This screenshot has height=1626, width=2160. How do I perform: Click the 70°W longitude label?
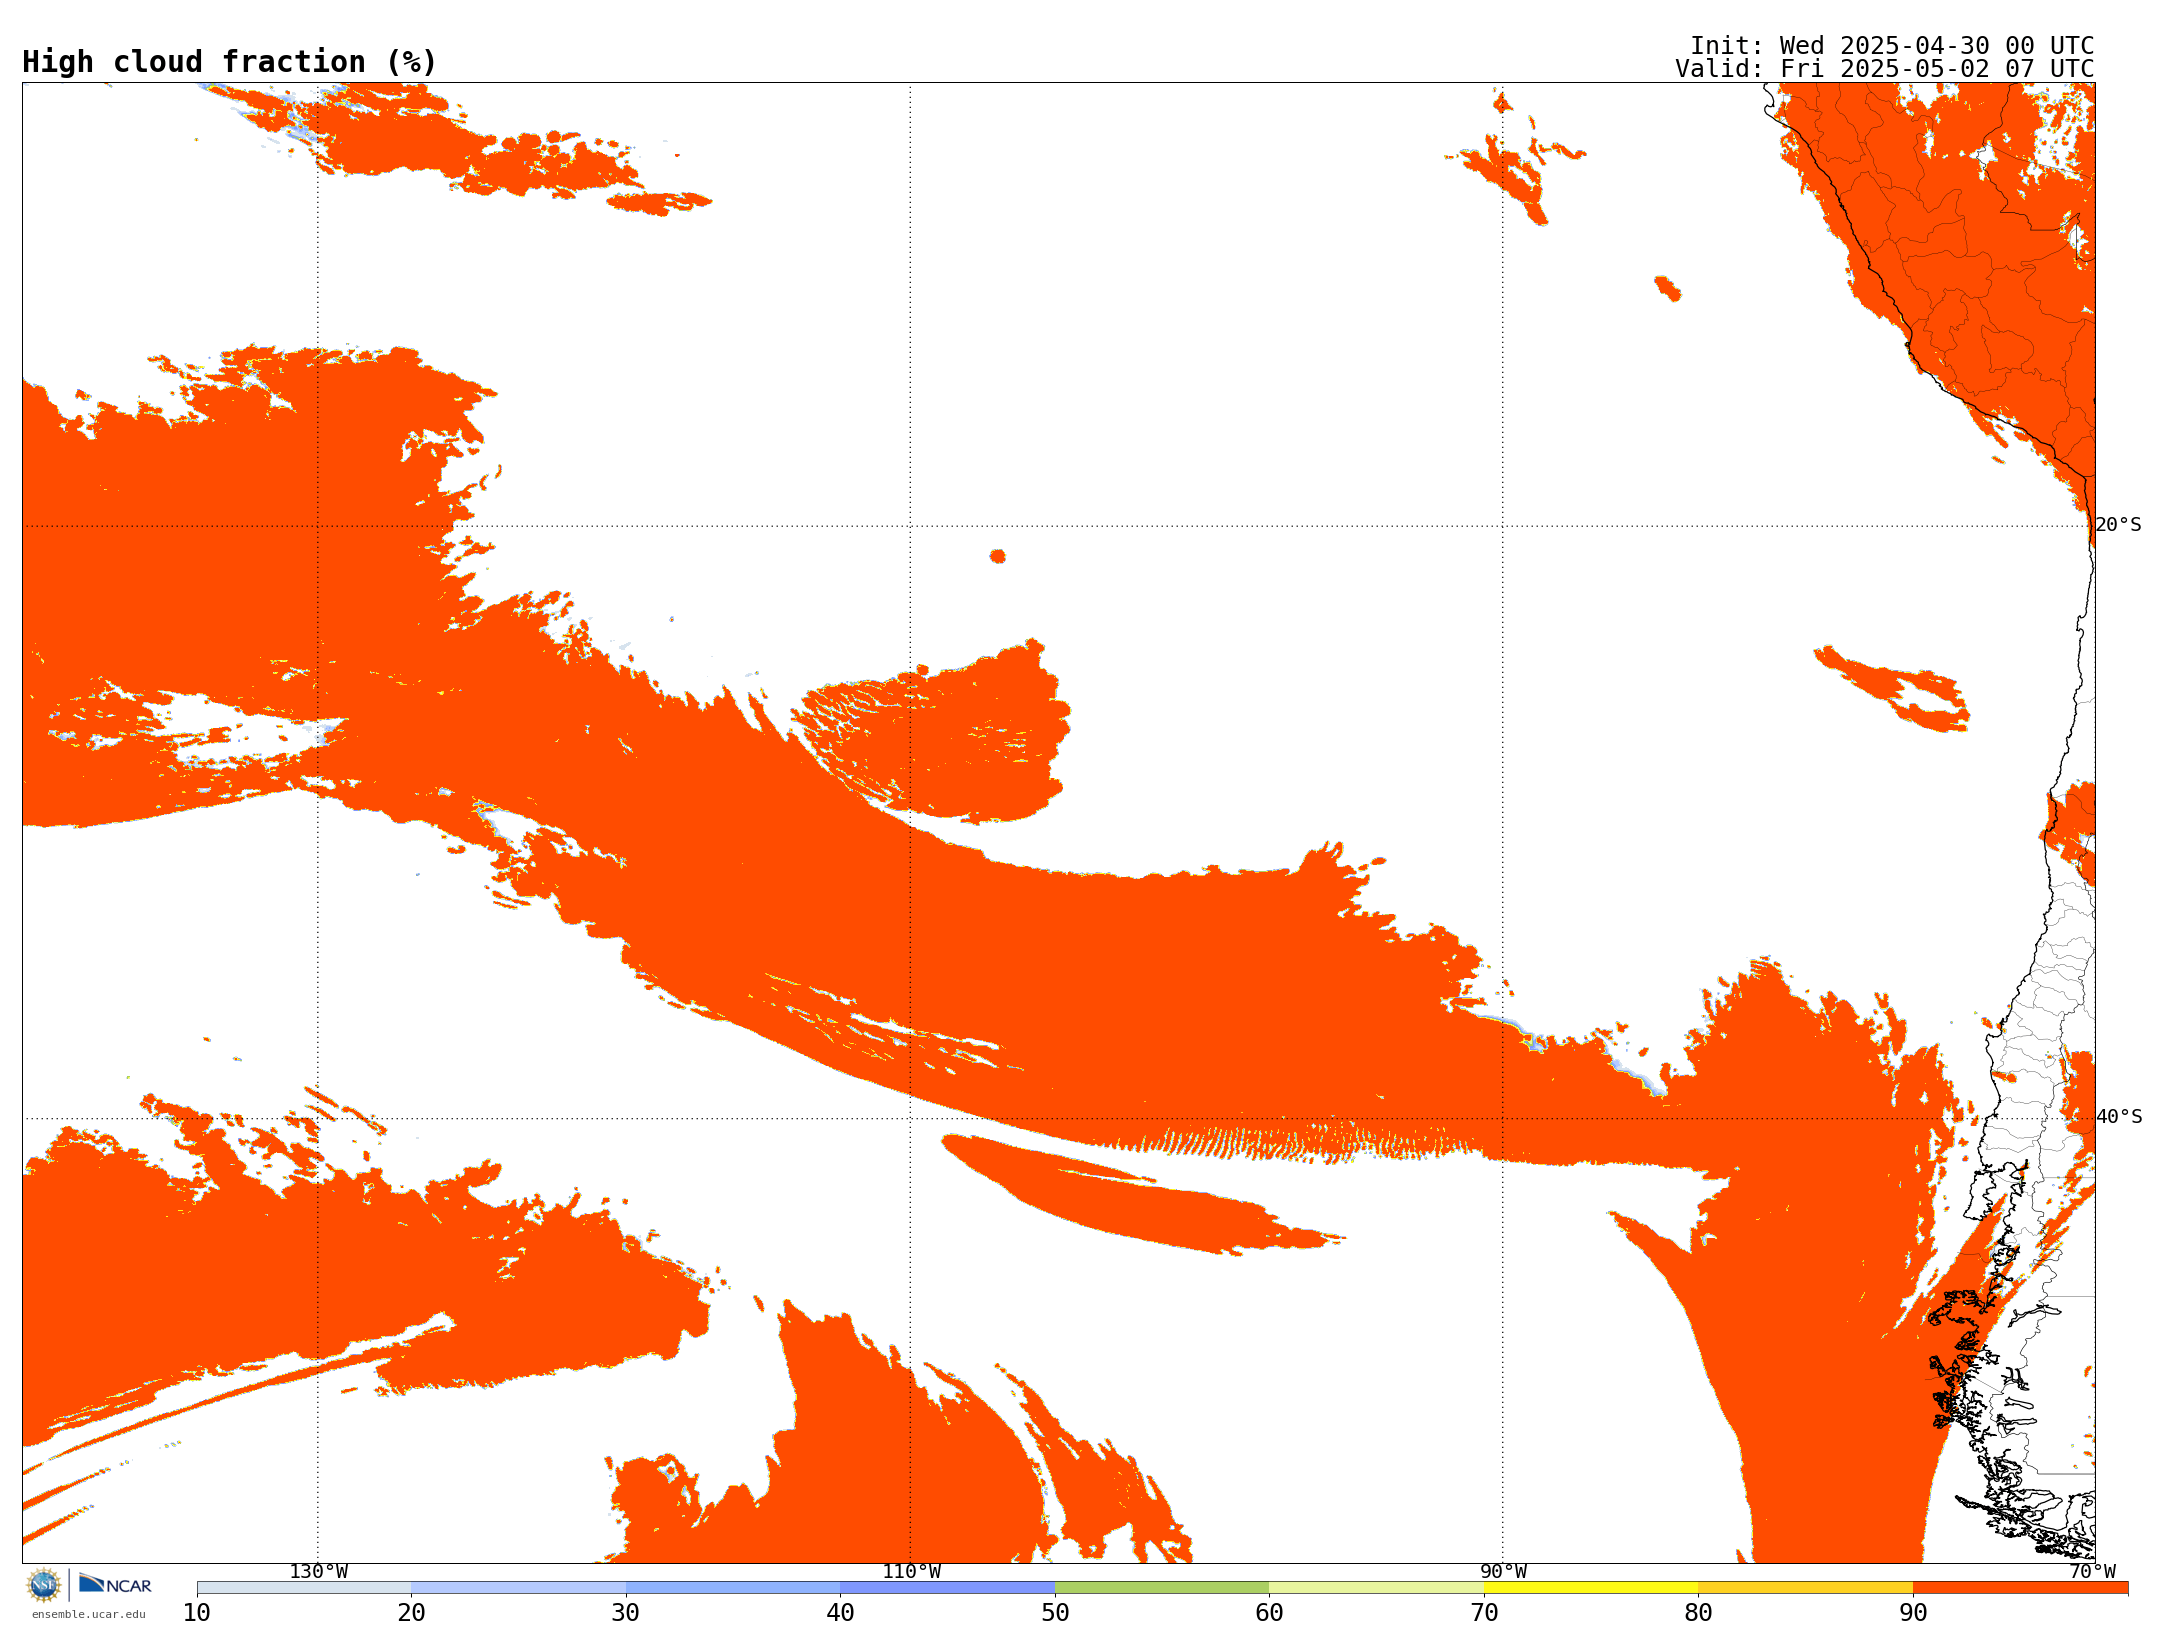(x=2092, y=1572)
